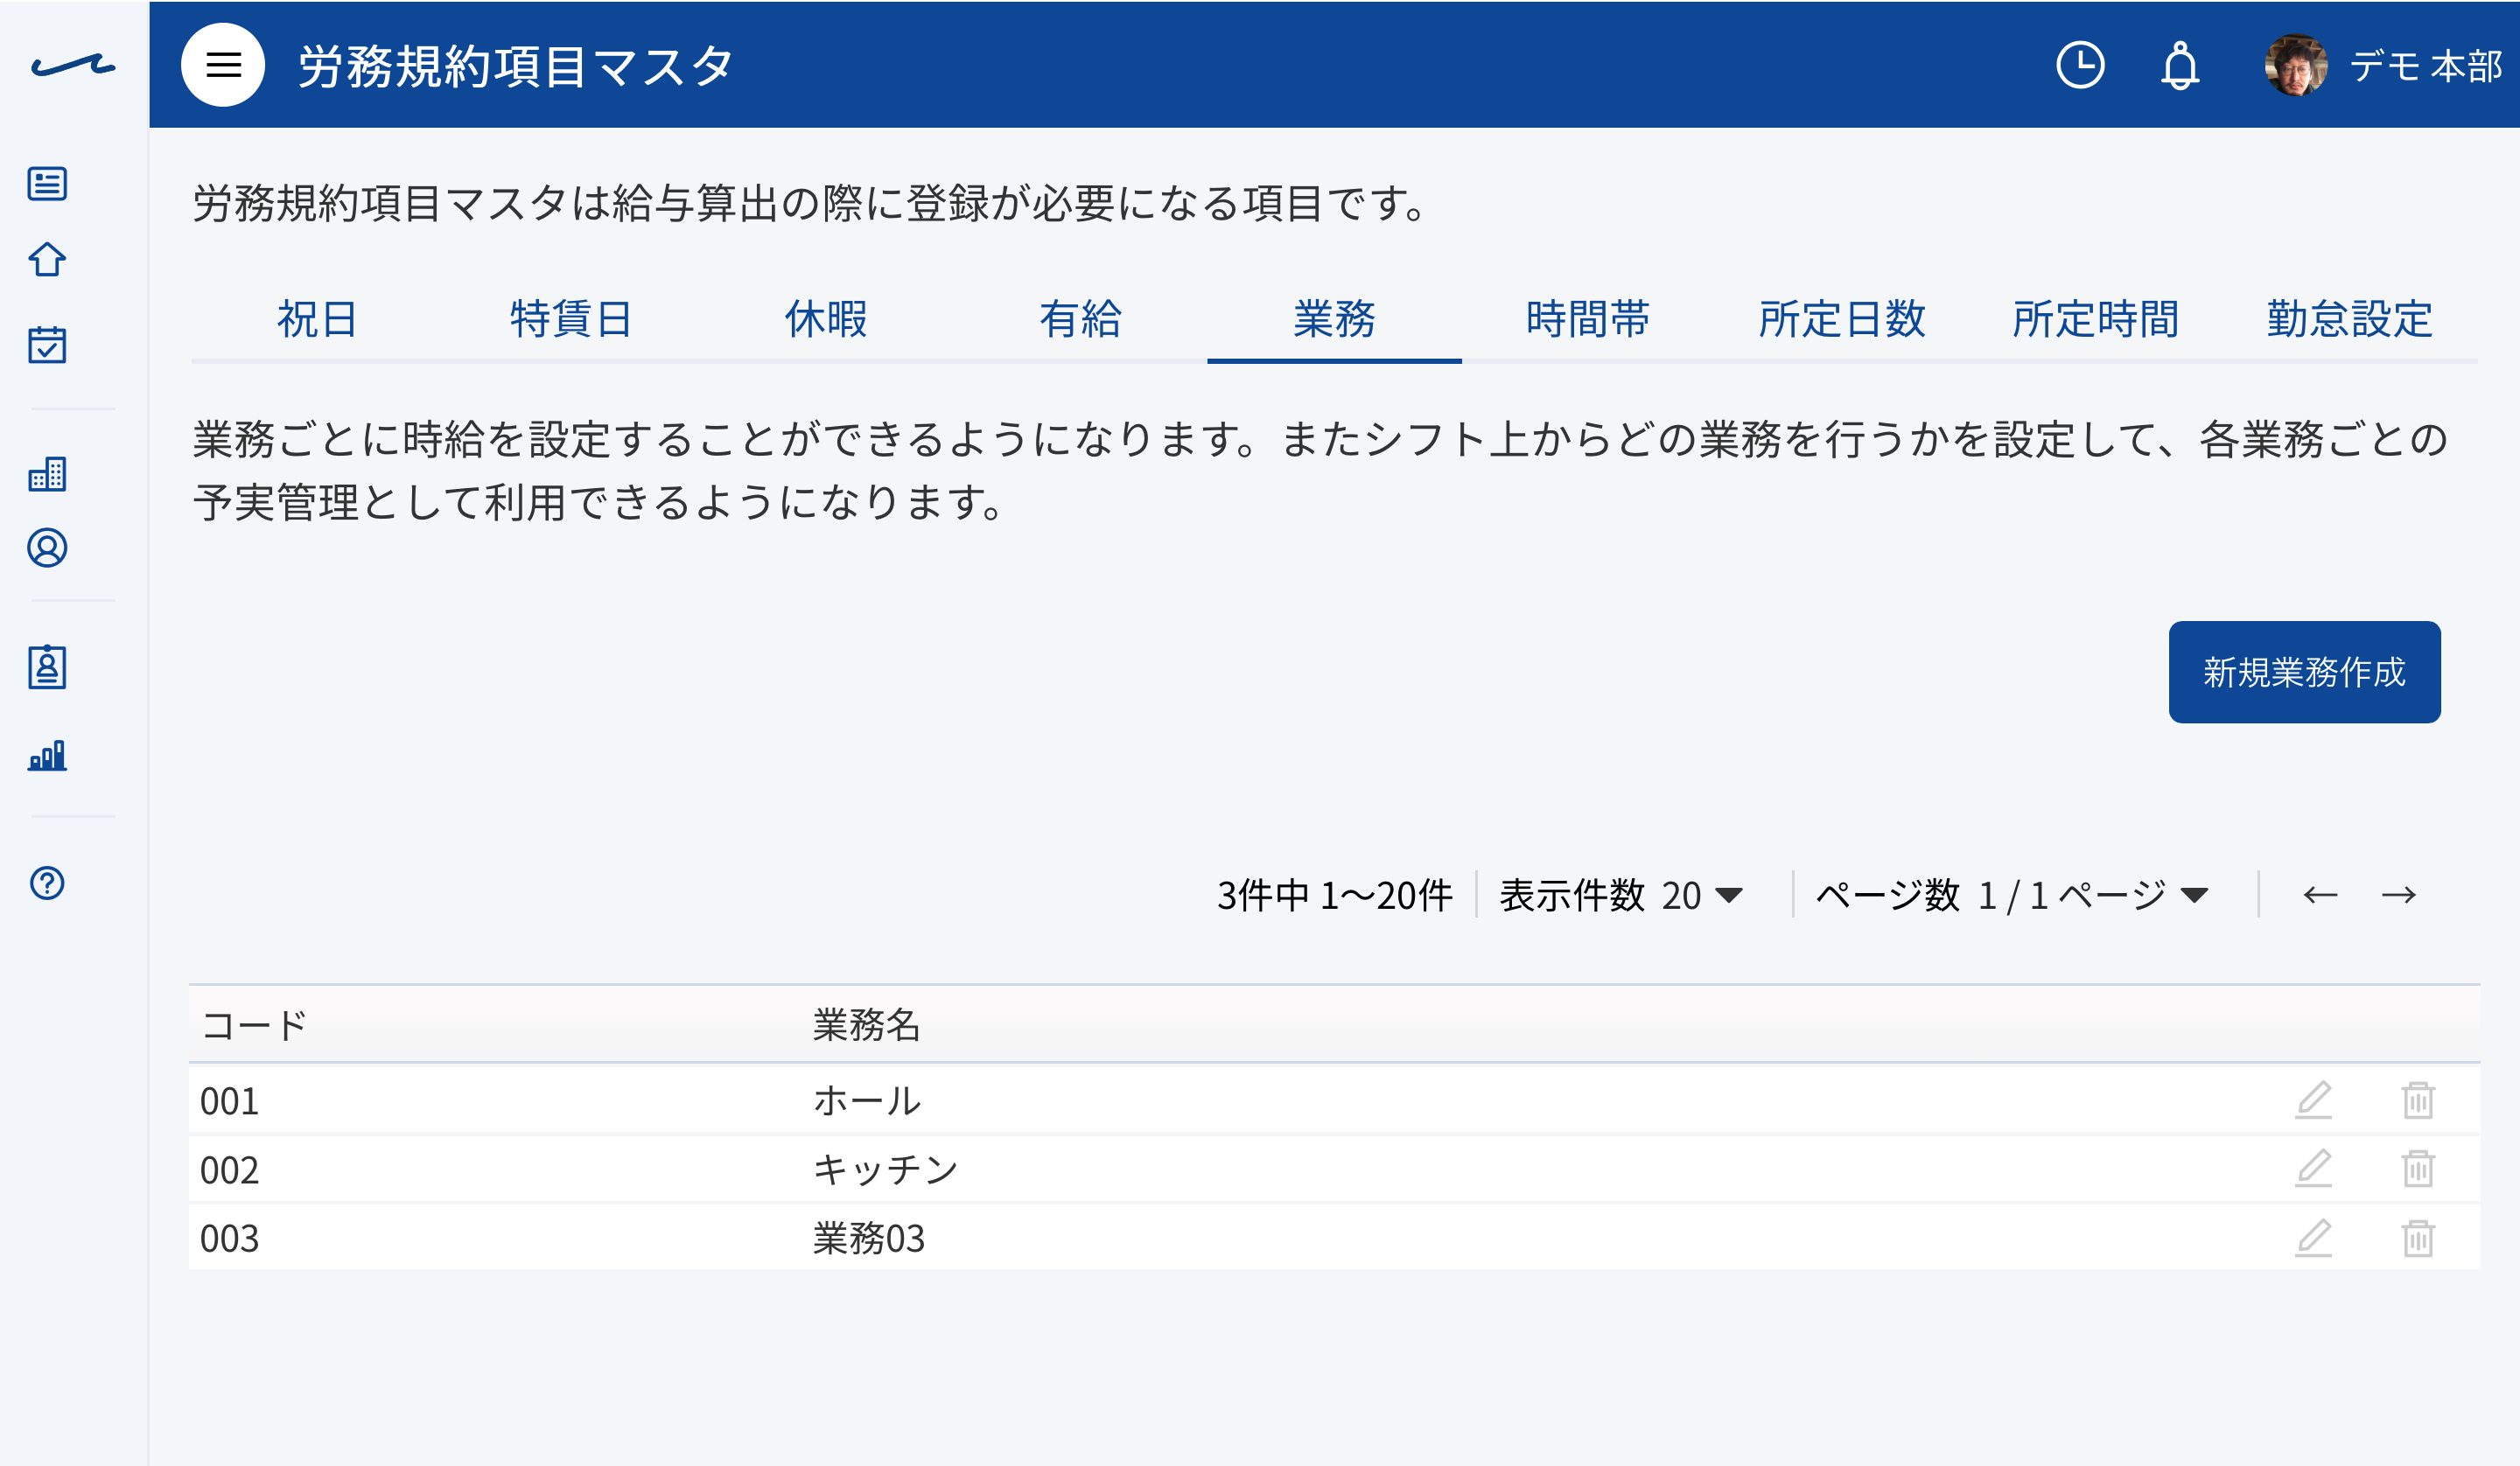
Task: Open the hamburger menu button
Action: click(223, 65)
